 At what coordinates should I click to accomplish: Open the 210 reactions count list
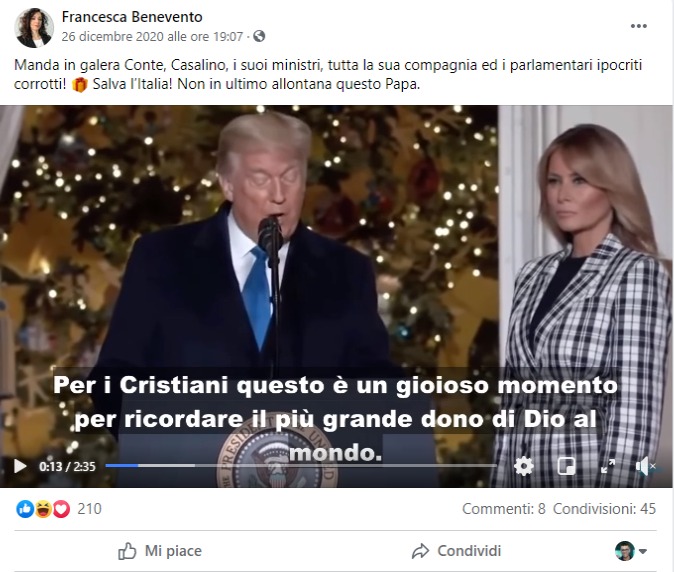click(89, 509)
